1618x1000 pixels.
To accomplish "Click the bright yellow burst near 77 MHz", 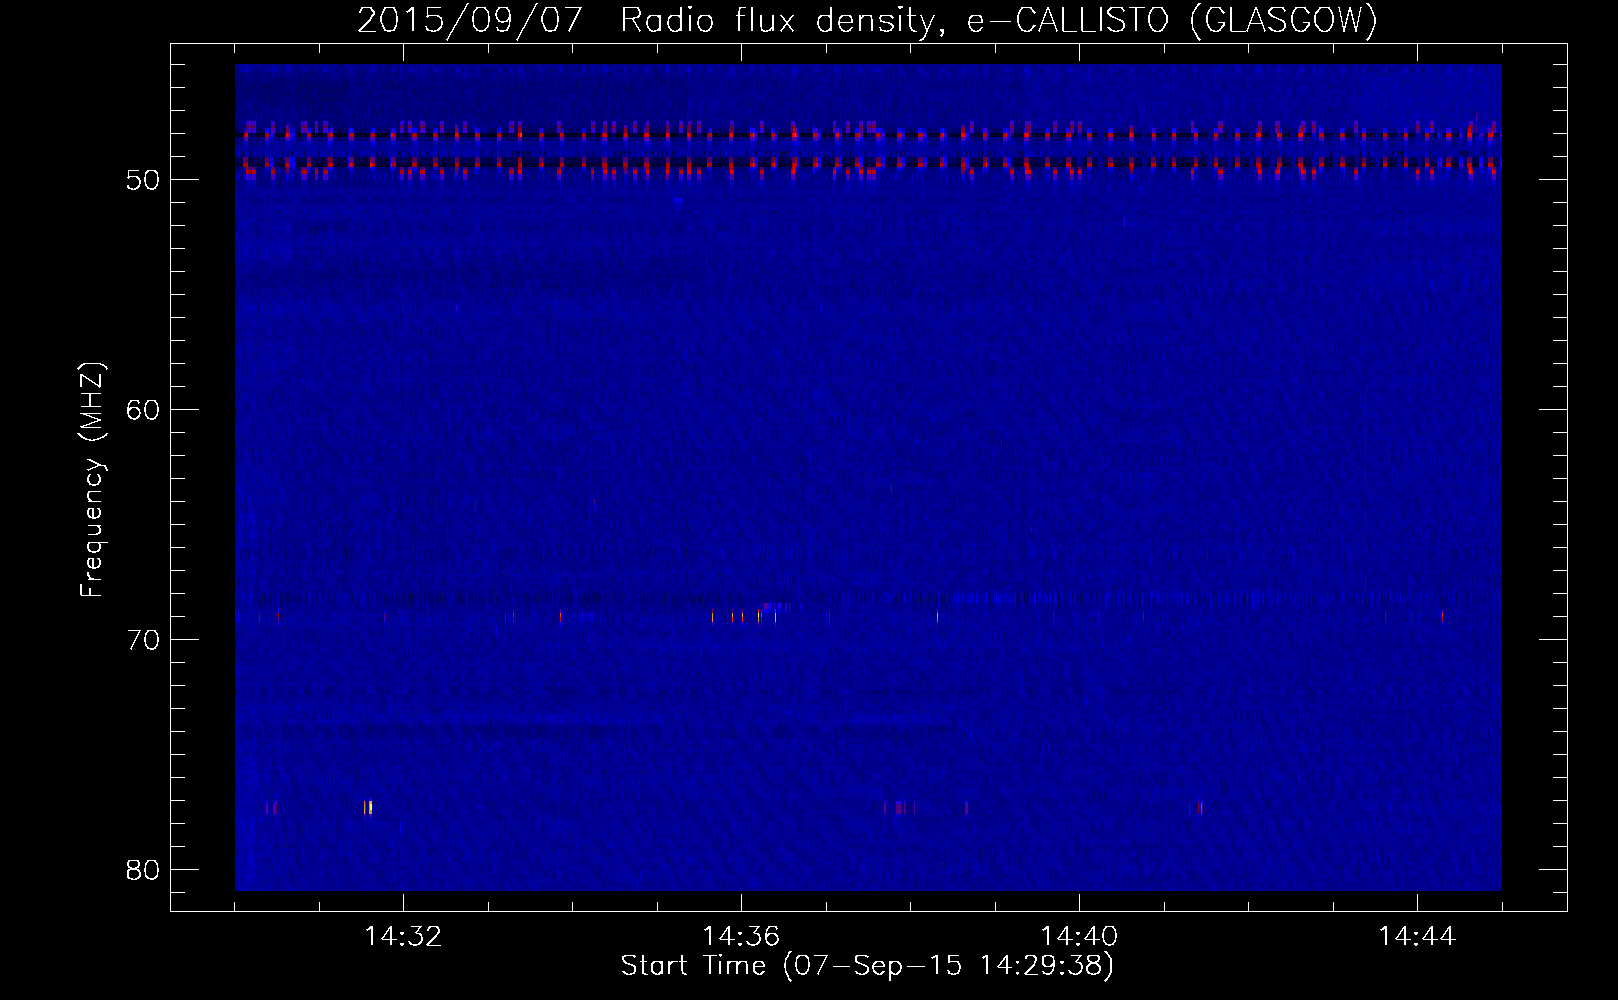I will (x=368, y=807).
